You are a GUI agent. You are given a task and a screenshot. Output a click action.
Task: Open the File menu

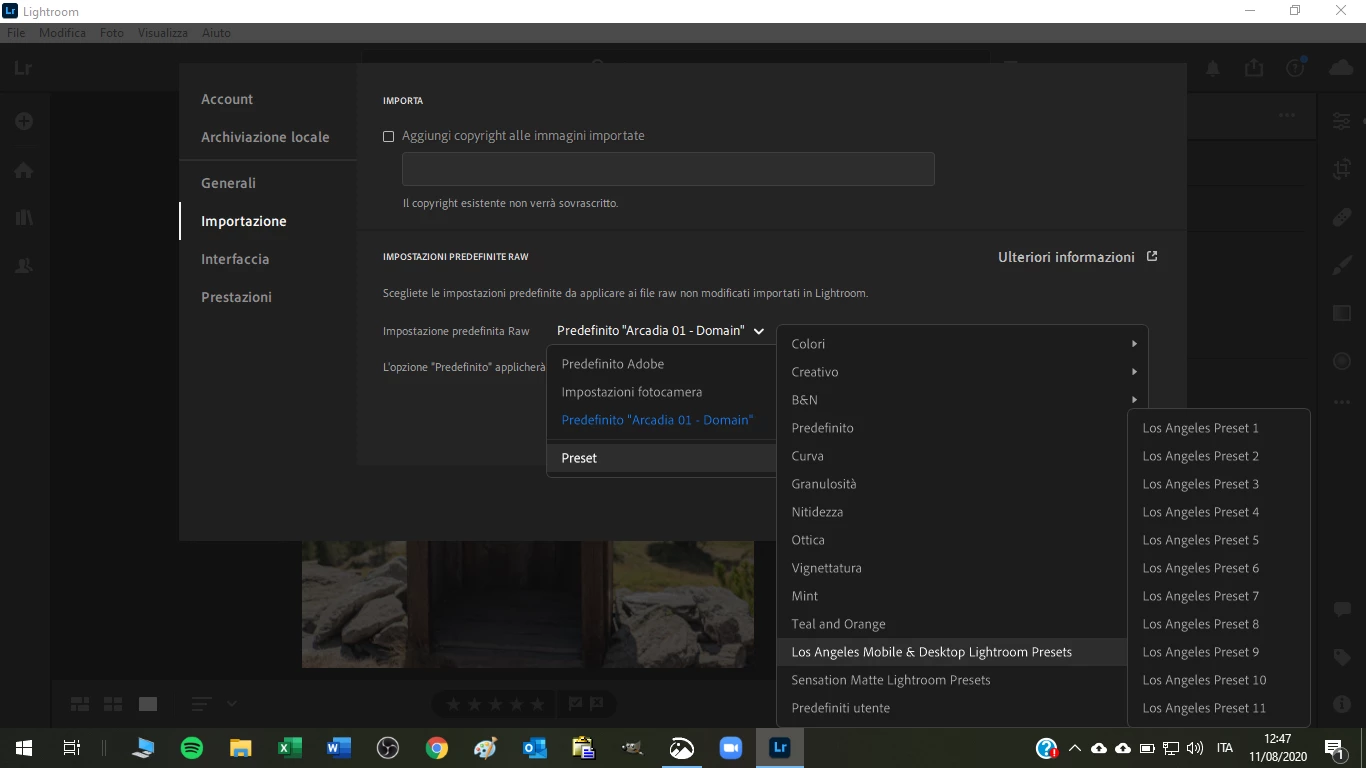16,33
